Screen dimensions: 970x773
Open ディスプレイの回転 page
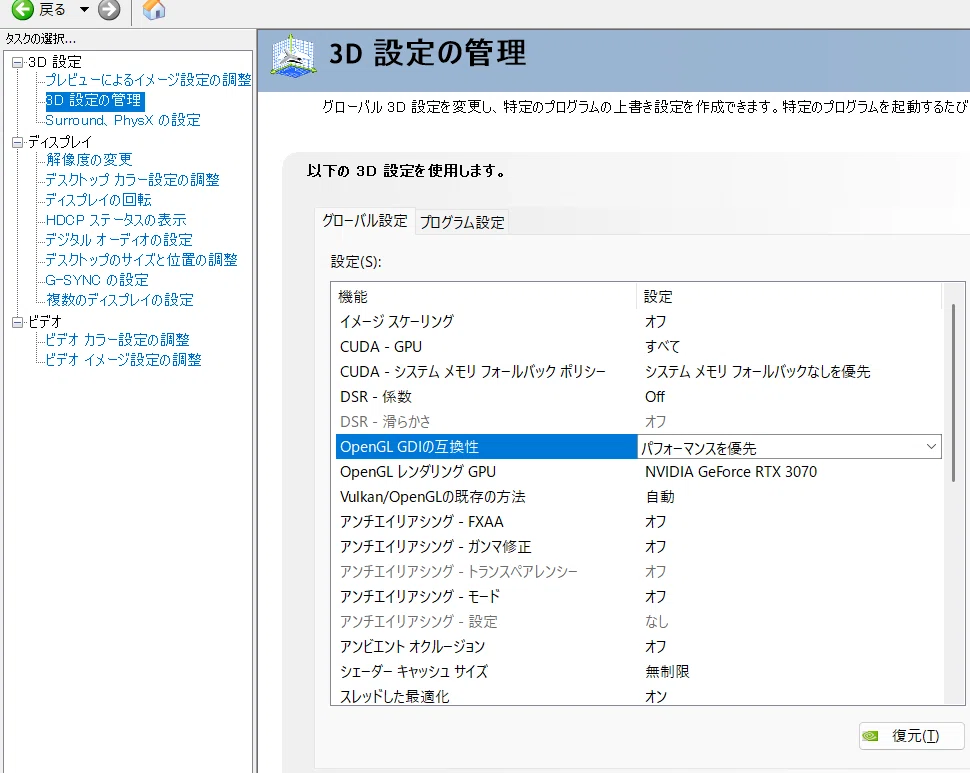(98, 200)
